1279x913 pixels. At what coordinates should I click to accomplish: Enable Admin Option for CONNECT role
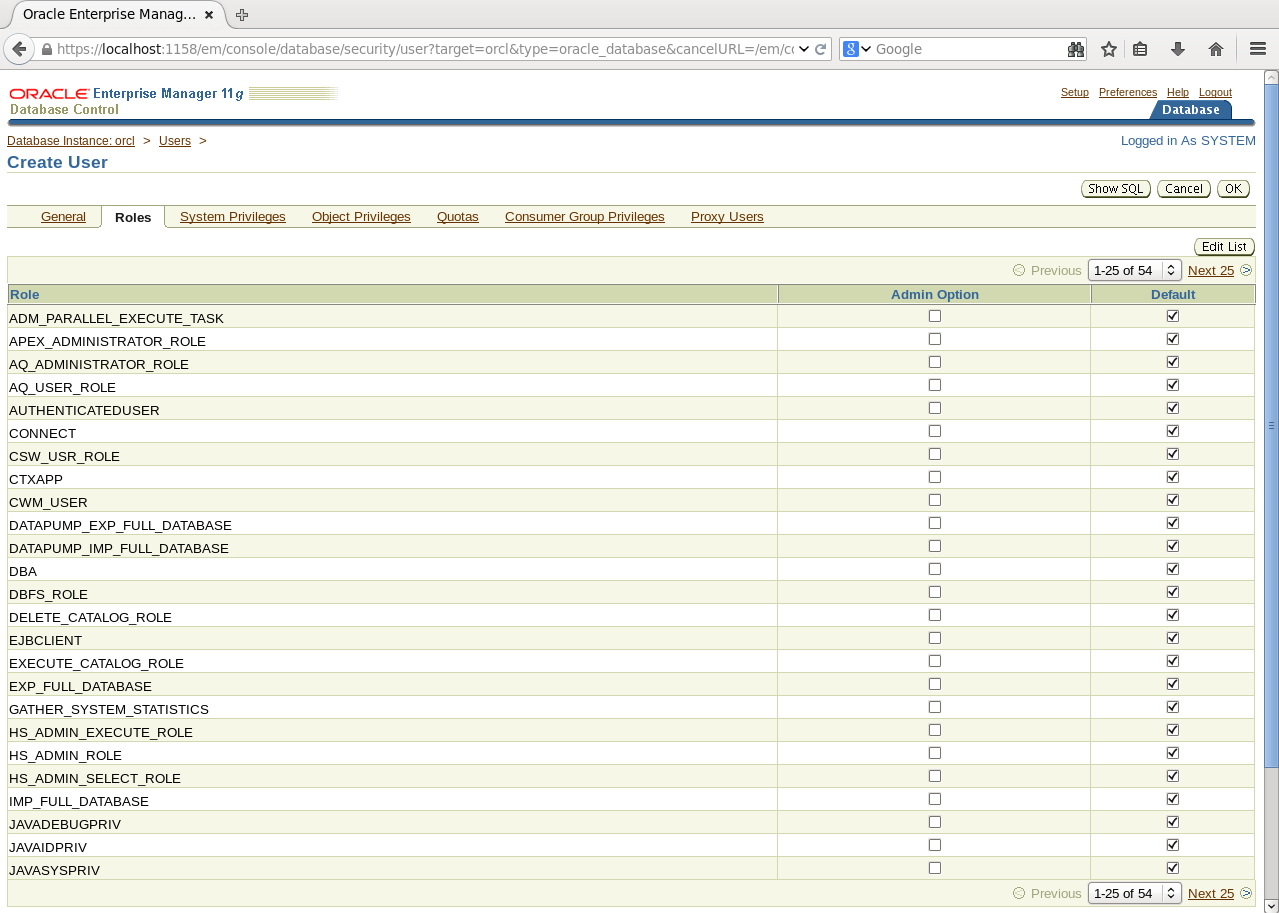[x=935, y=431]
